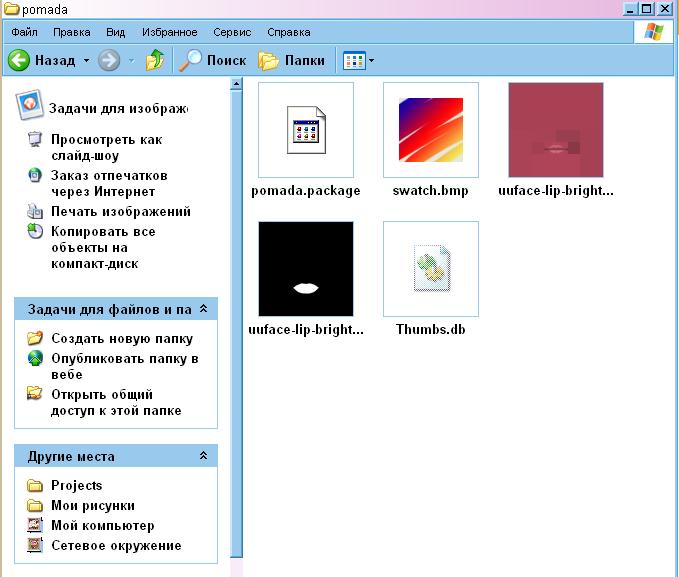
Task: Select the pomada.package file icon
Action: (306, 130)
